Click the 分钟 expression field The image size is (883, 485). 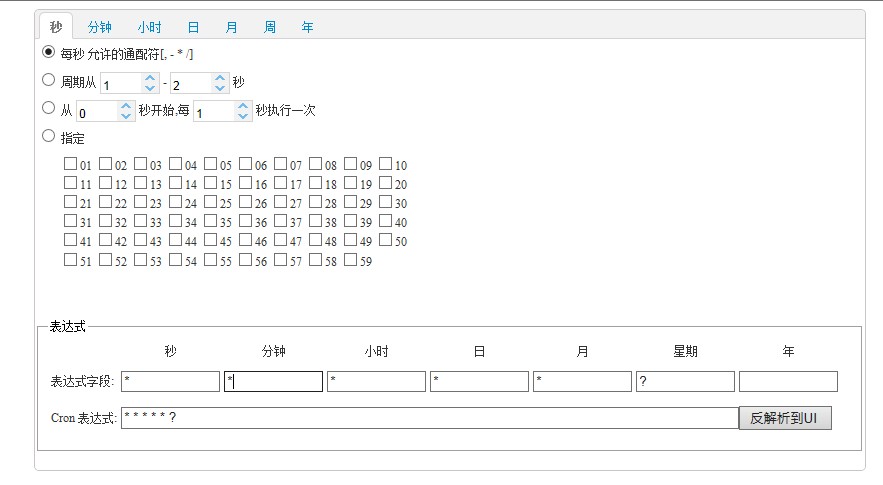pyautogui.click(x=274, y=381)
